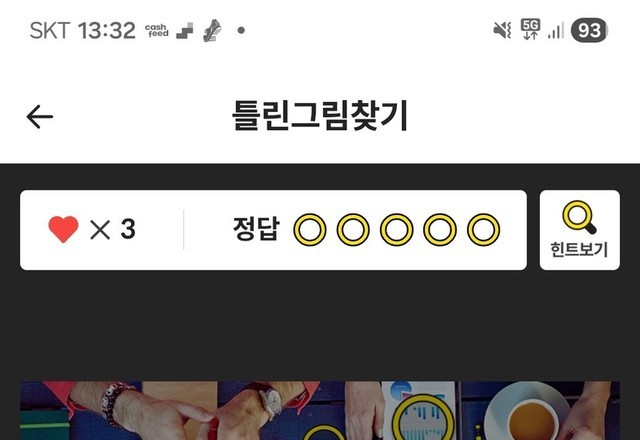This screenshot has width=640, height=440.
Task: Tap the staircase app notification icon
Action: (184, 31)
